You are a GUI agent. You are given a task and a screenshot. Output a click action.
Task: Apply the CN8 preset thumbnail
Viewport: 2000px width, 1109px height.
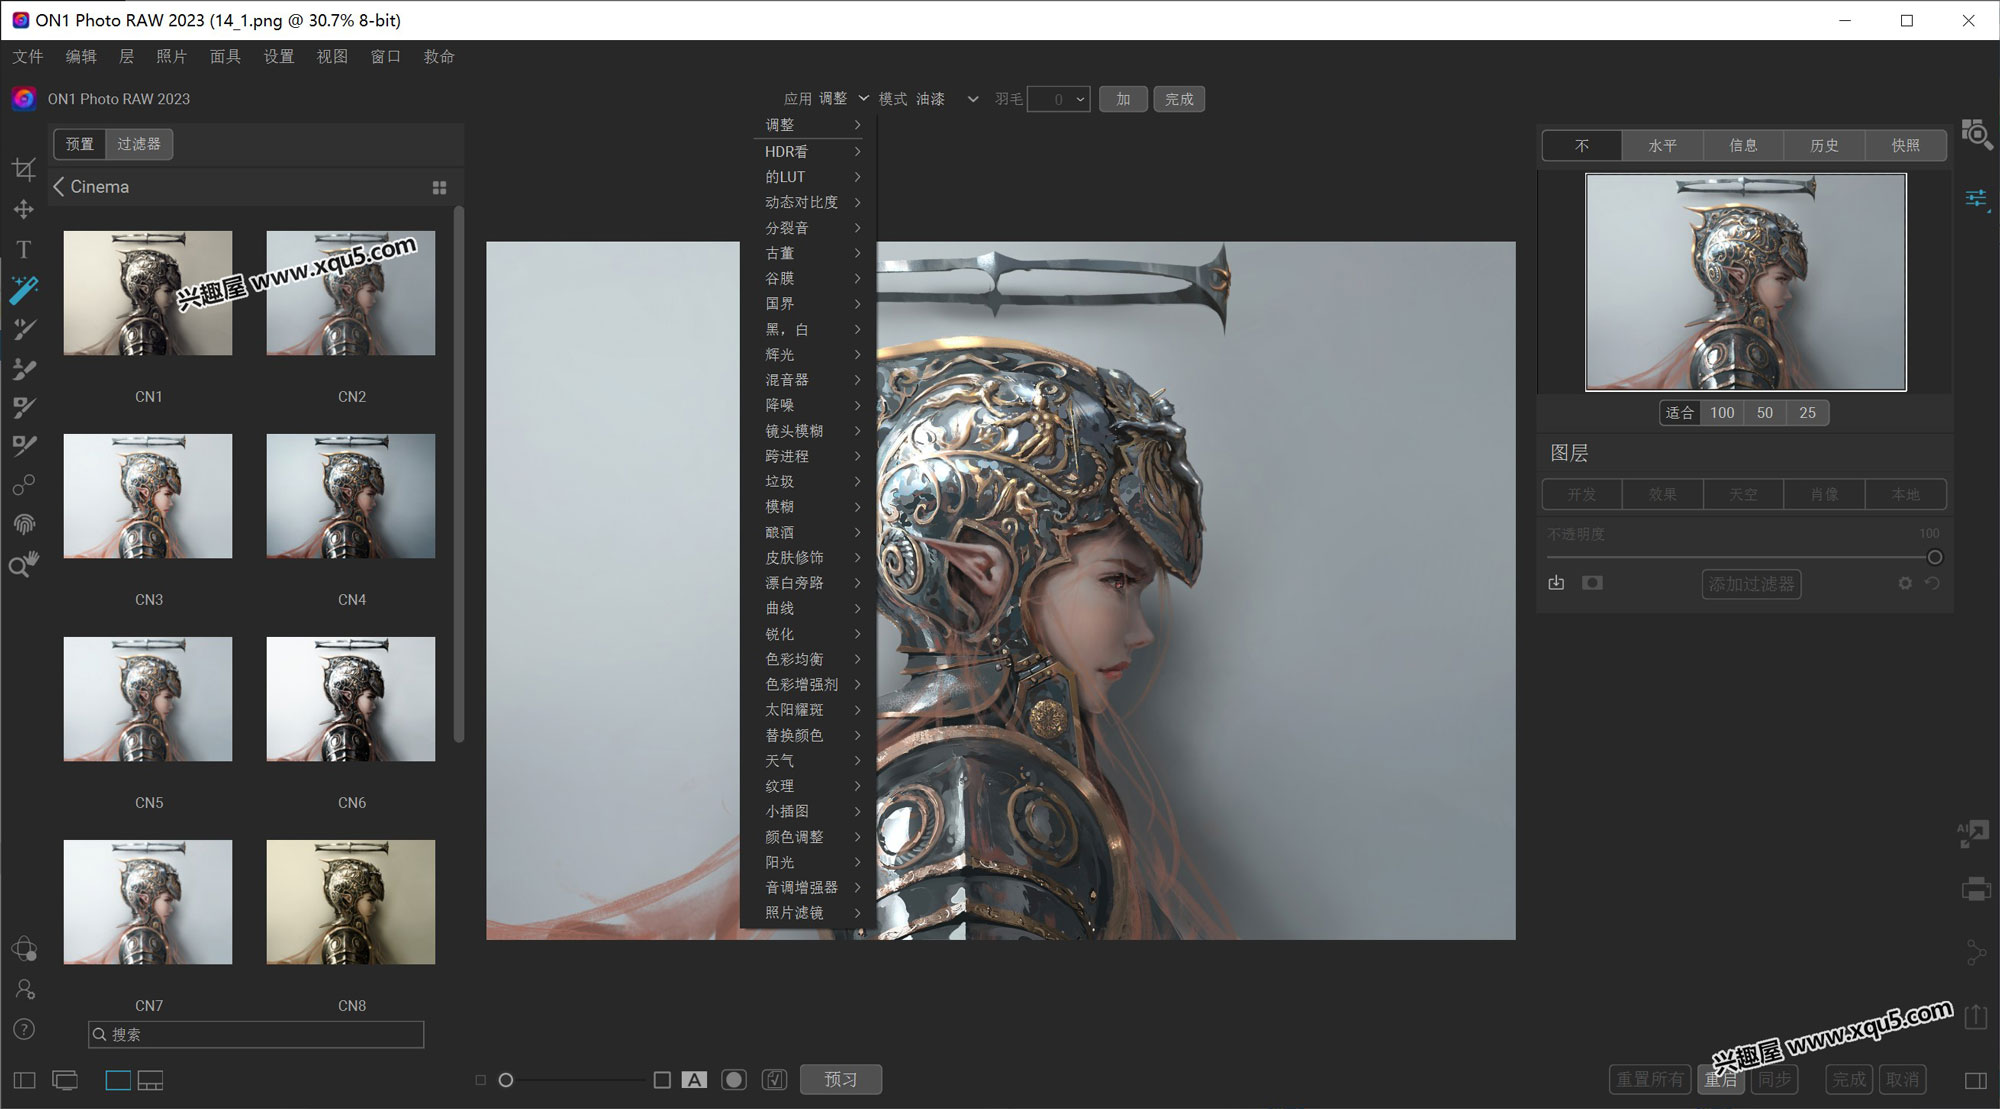[351, 902]
